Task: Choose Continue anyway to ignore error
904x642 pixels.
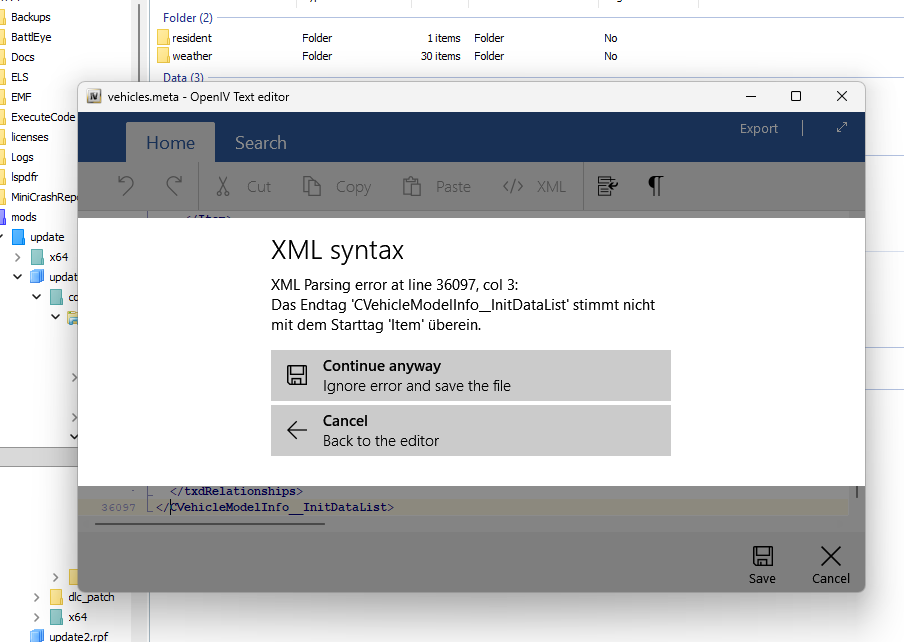Action: coord(471,375)
